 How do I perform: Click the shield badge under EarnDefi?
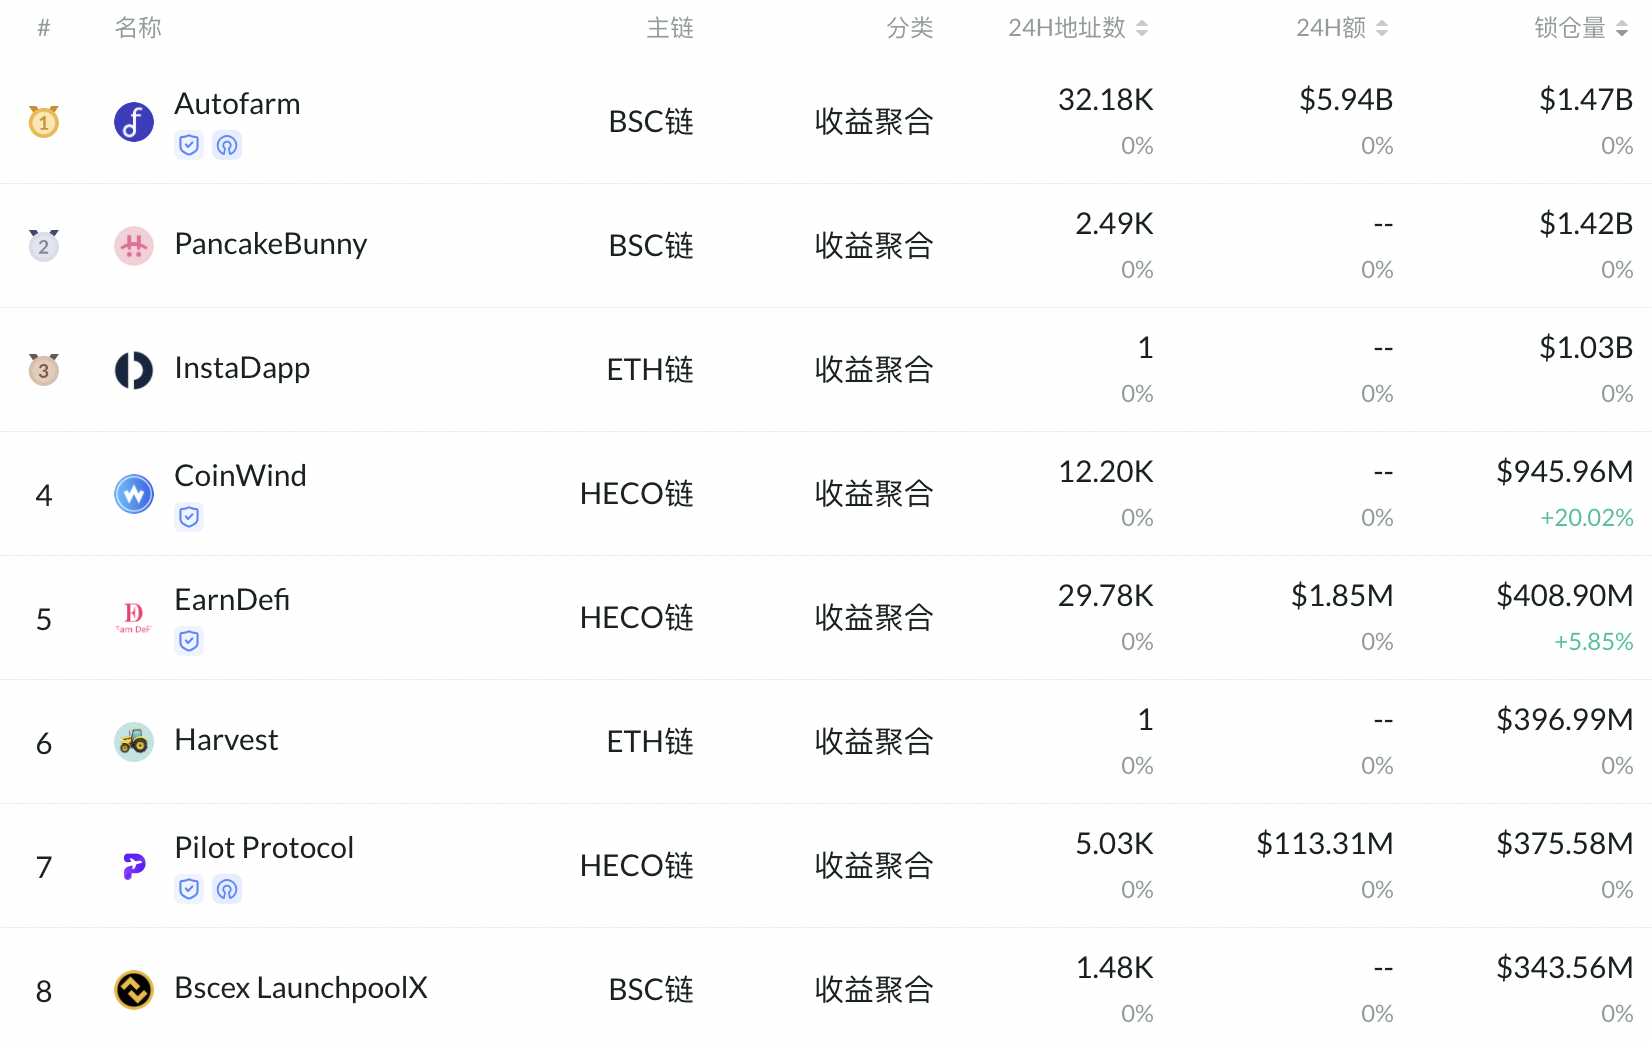pos(189,641)
